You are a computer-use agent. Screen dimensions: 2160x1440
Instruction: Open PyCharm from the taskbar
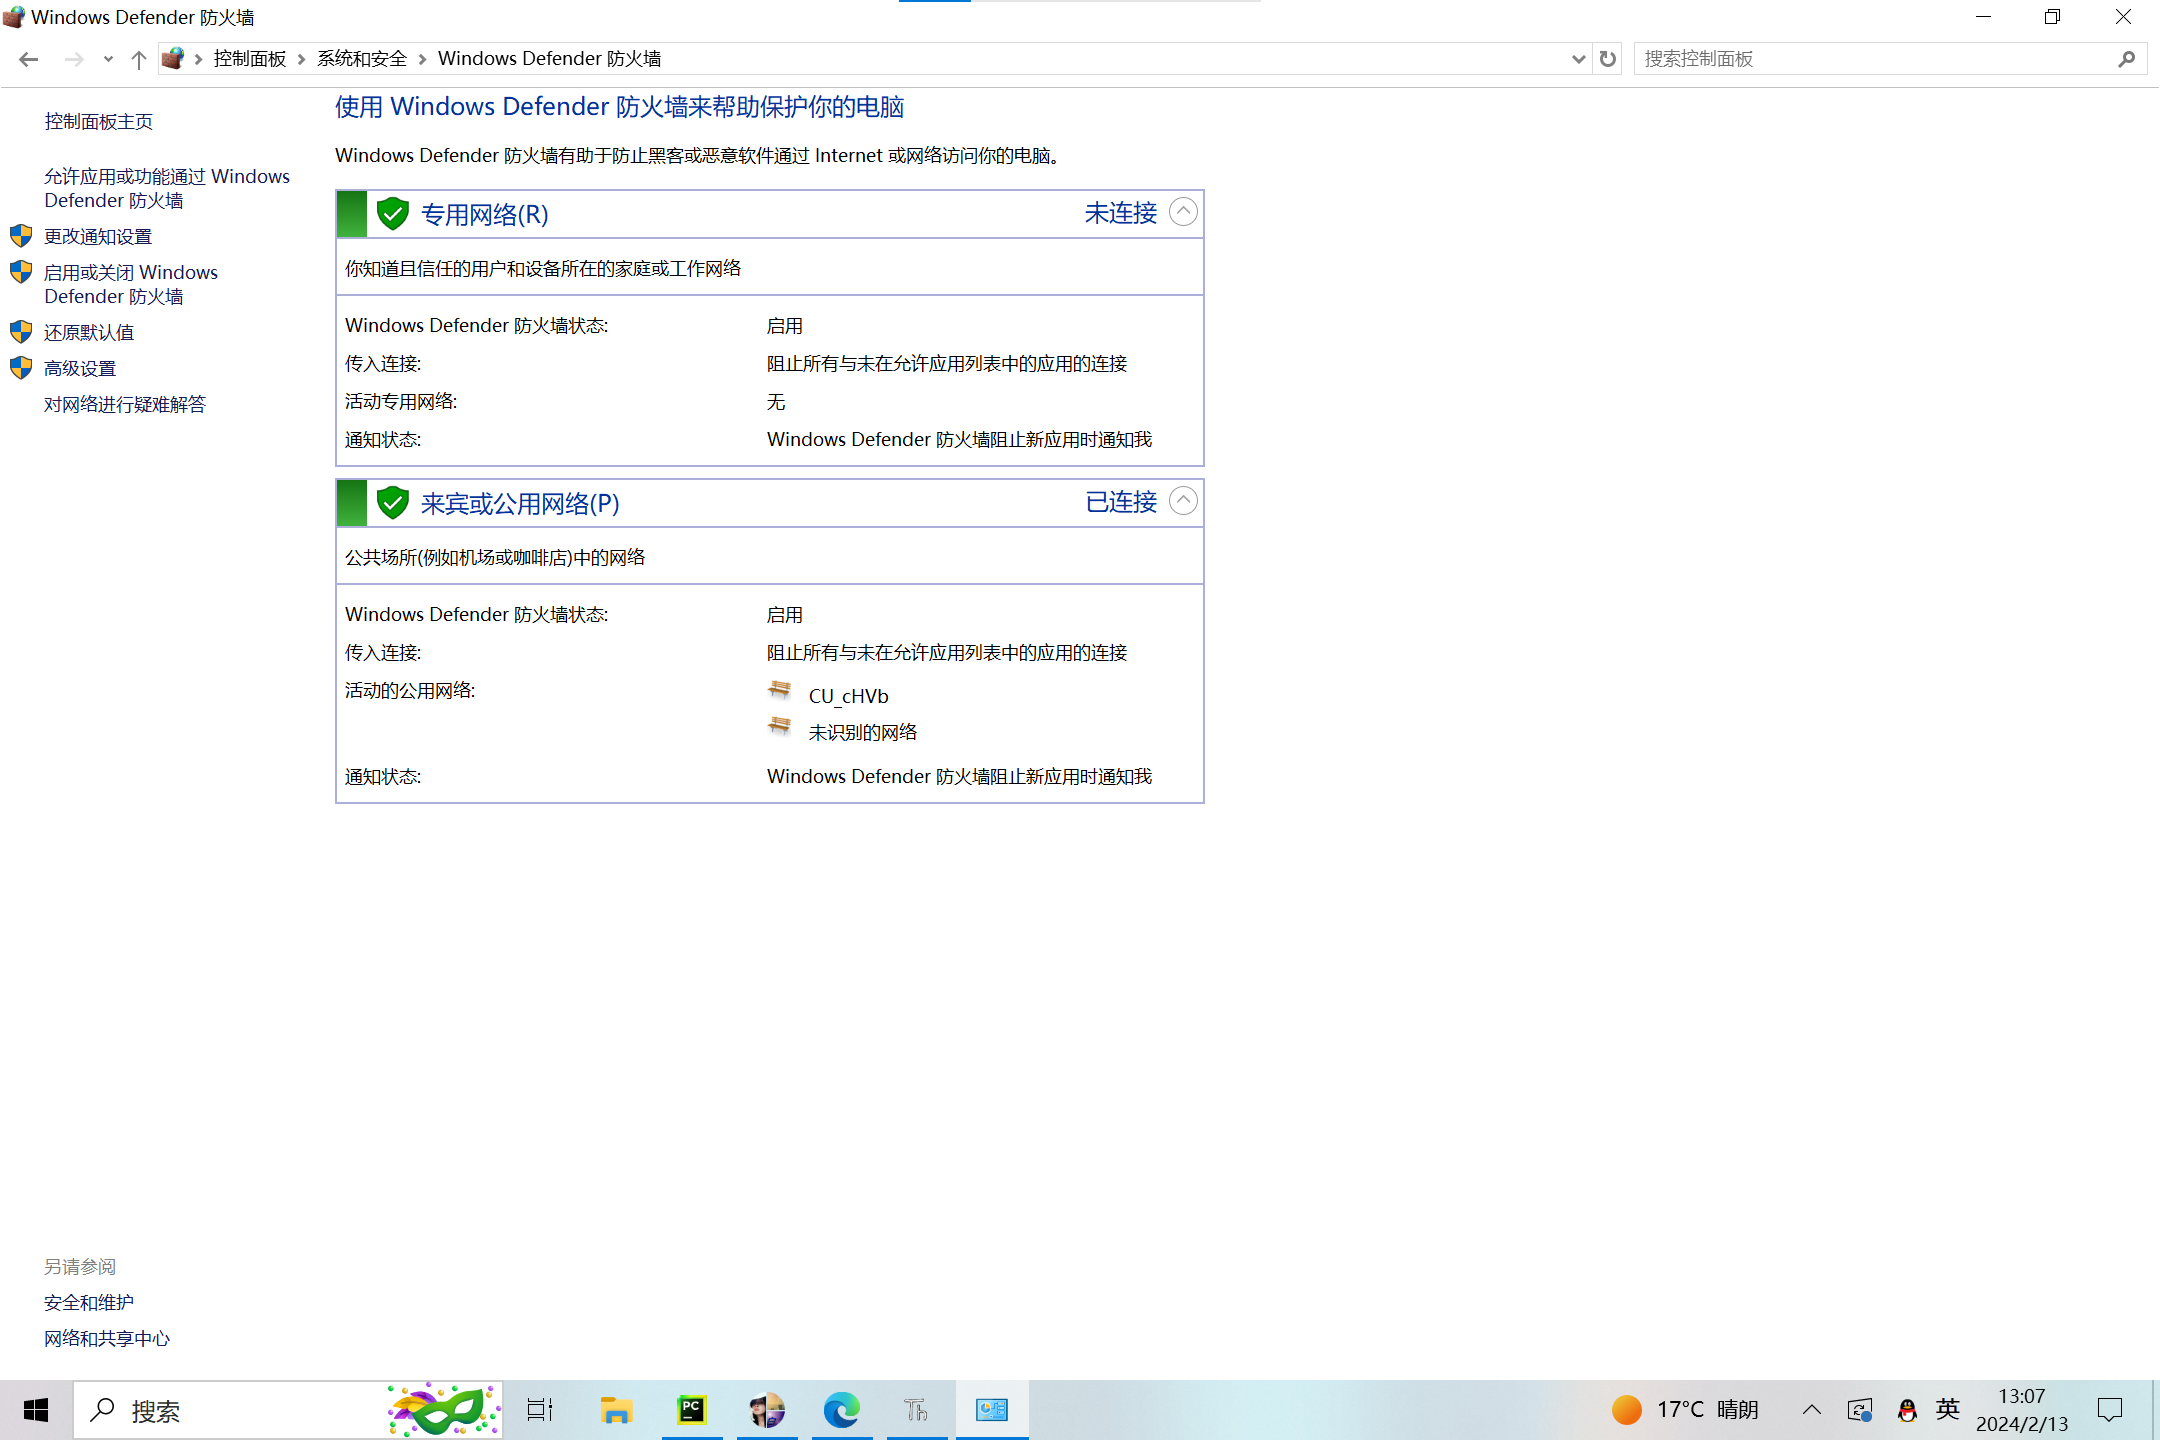point(691,1410)
